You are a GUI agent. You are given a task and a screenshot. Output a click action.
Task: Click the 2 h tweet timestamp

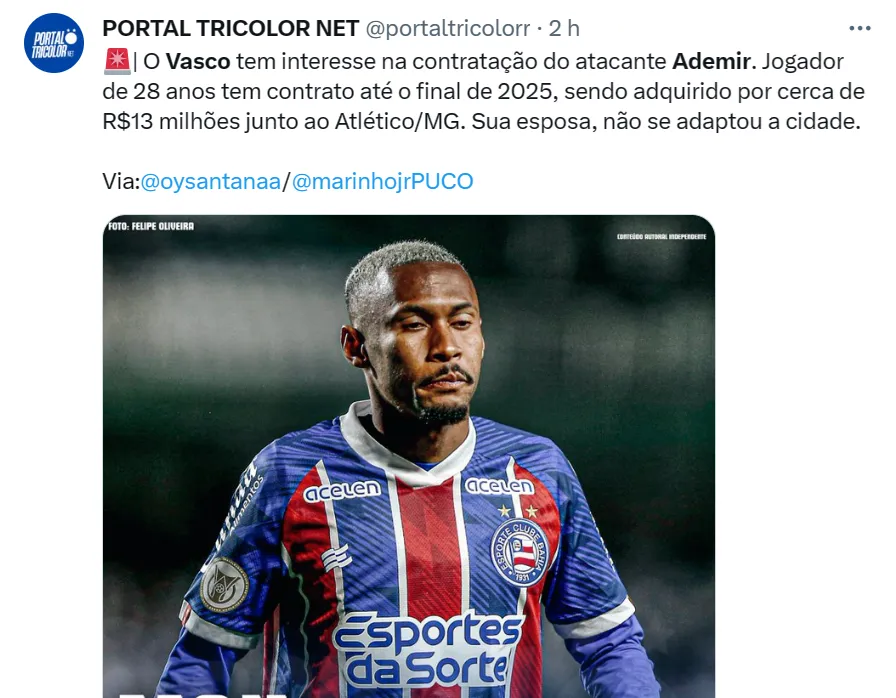tap(564, 28)
